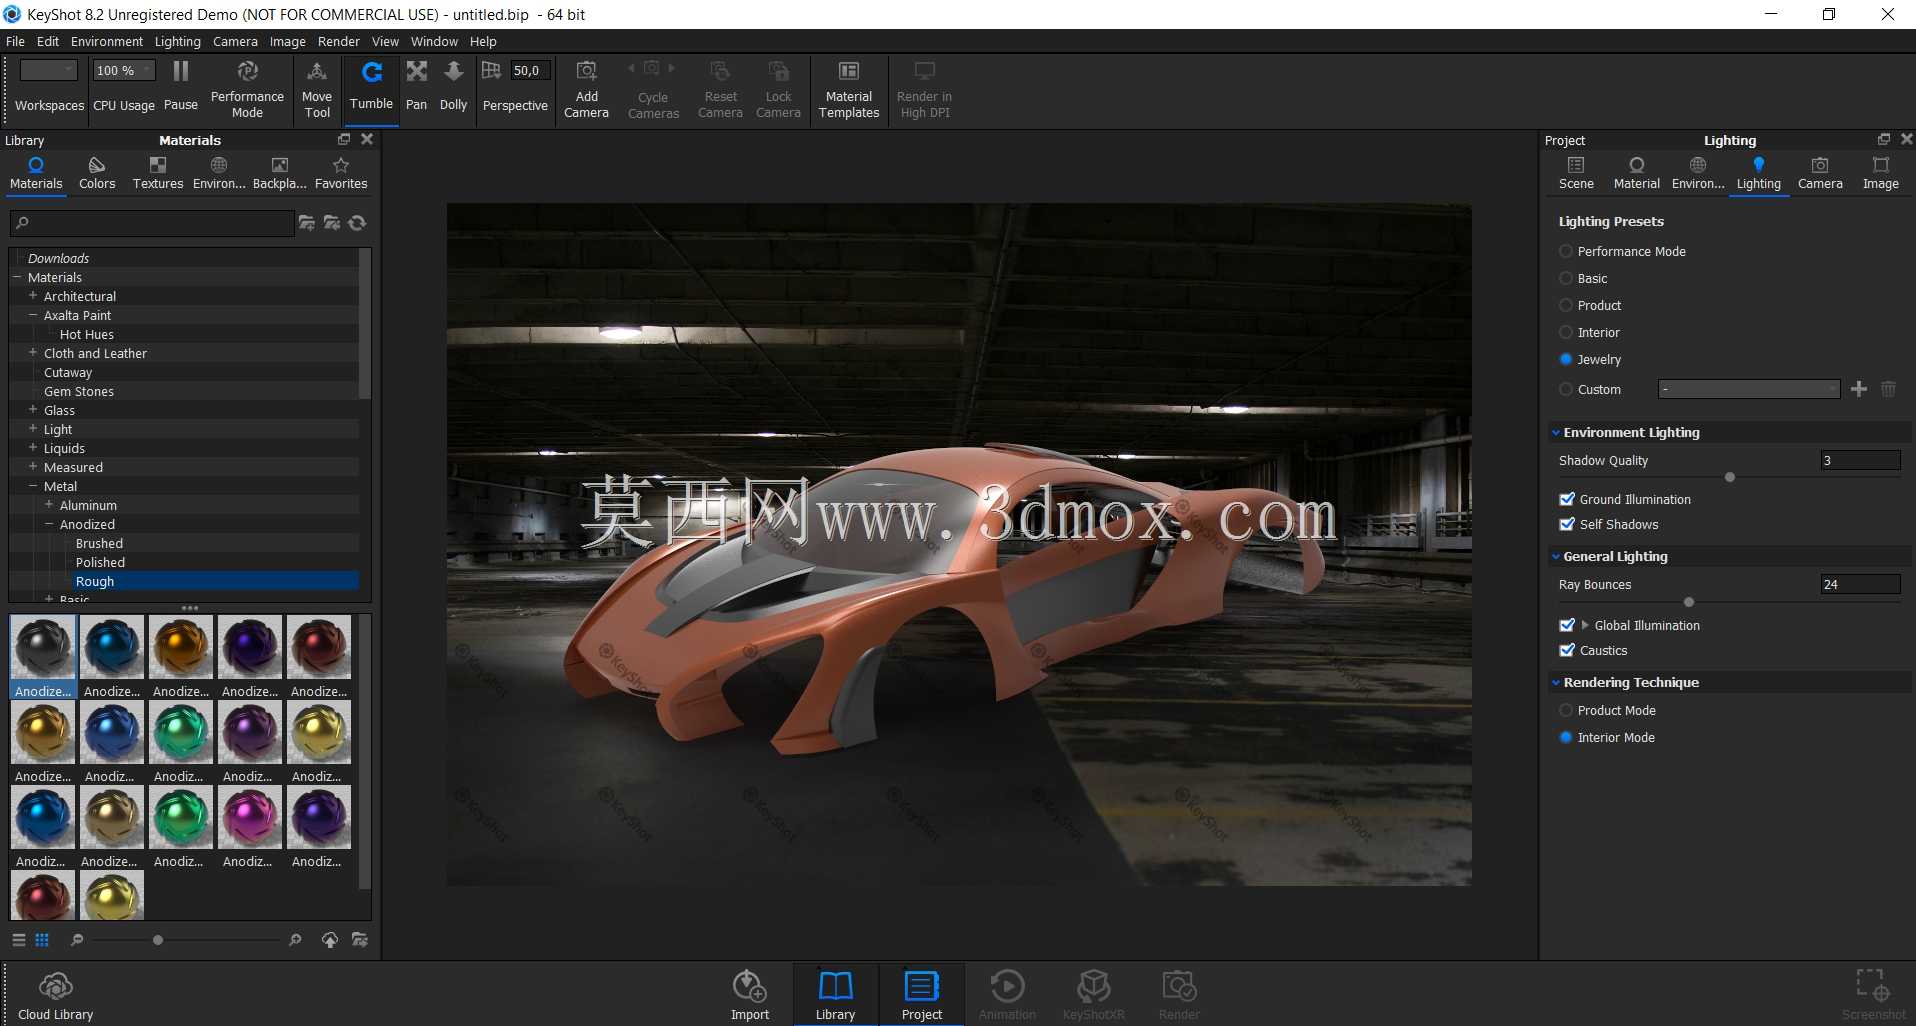
Task: Adjust the Shadow Quality slider
Action: pos(1730,478)
